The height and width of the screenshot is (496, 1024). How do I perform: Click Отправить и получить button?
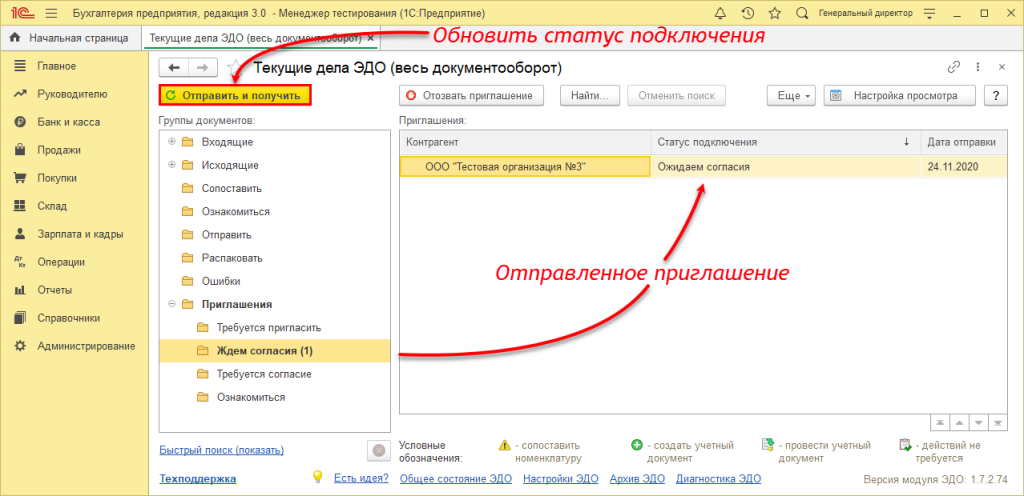[234, 95]
